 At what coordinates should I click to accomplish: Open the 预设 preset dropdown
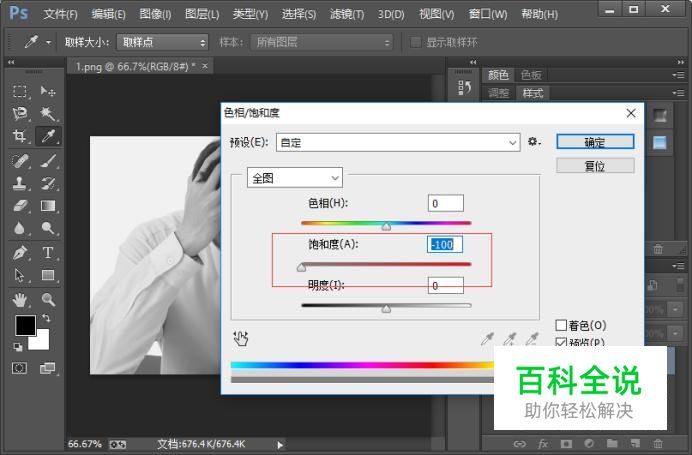tap(398, 143)
